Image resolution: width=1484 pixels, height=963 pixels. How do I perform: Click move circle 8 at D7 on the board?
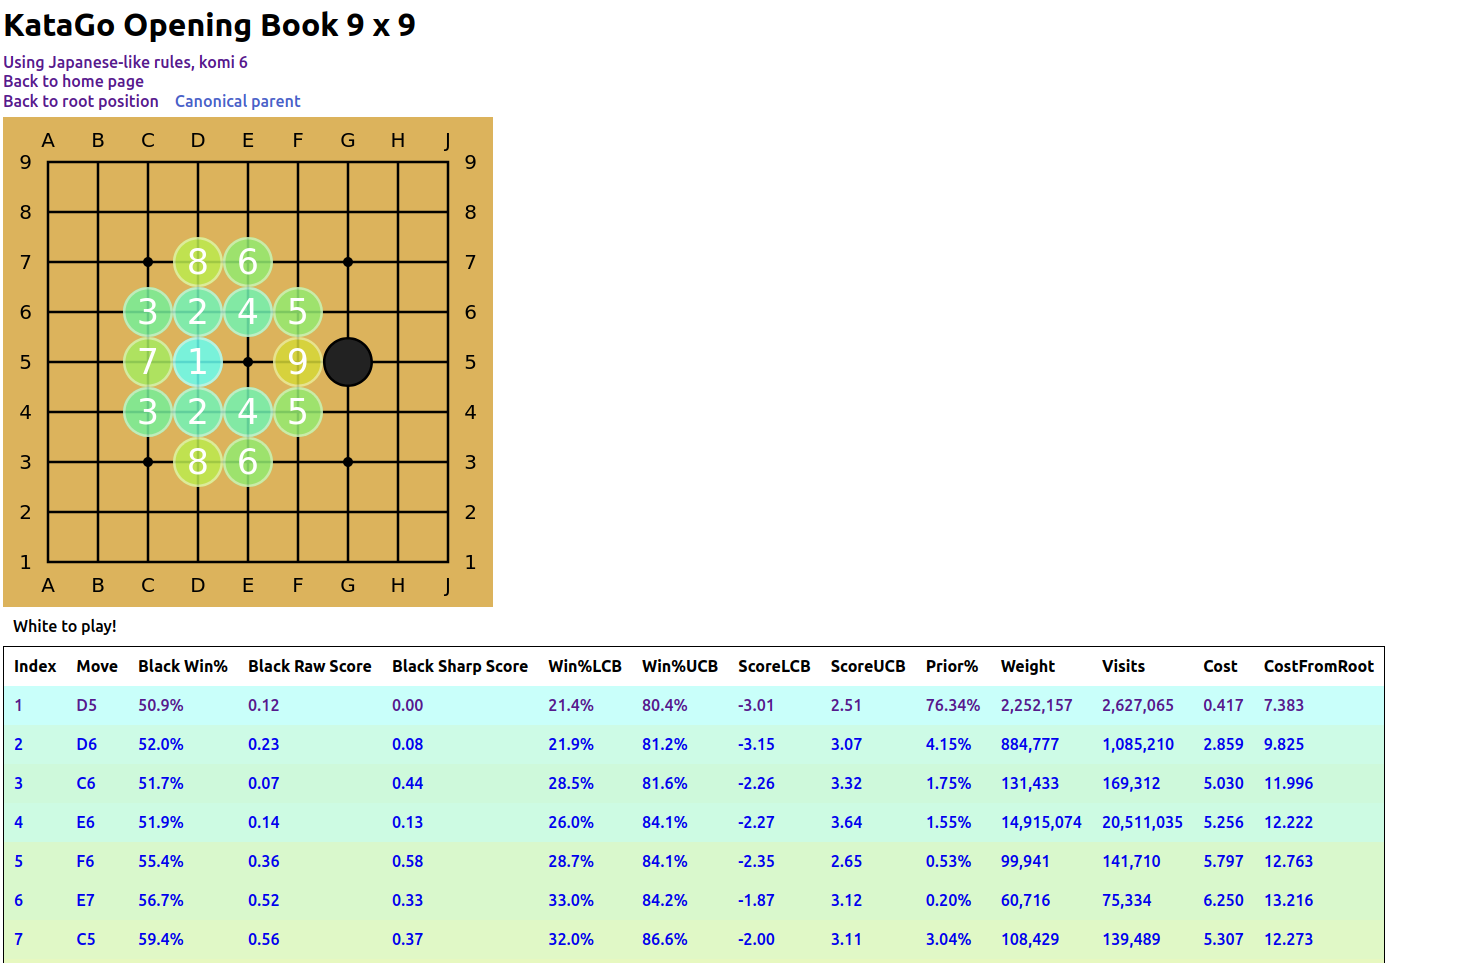coord(198,262)
